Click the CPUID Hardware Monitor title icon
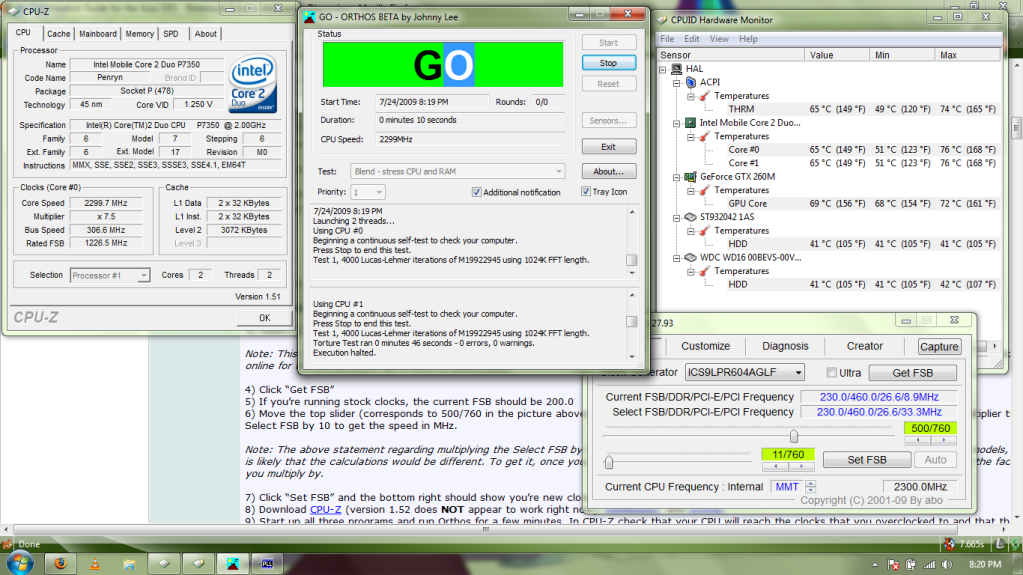1023x575 pixels. (x=663, y=20)
